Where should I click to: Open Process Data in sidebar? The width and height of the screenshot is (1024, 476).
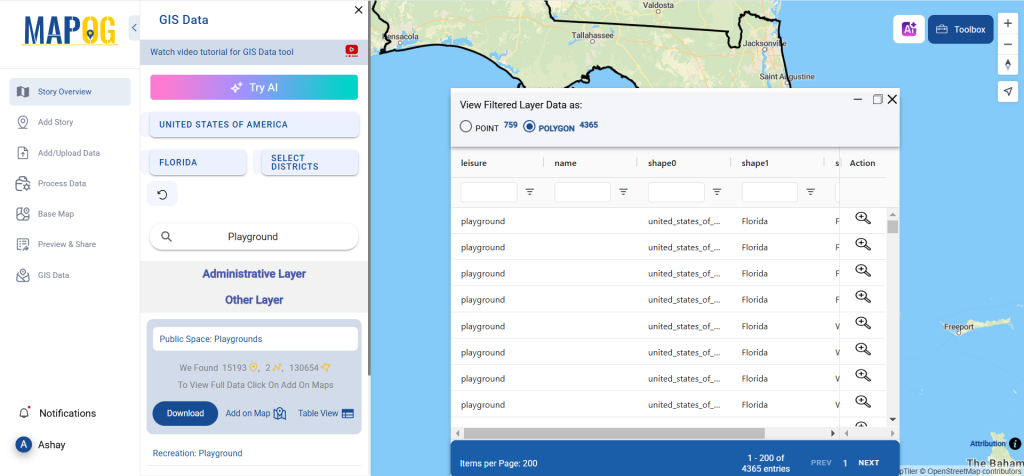pos(62,184)
